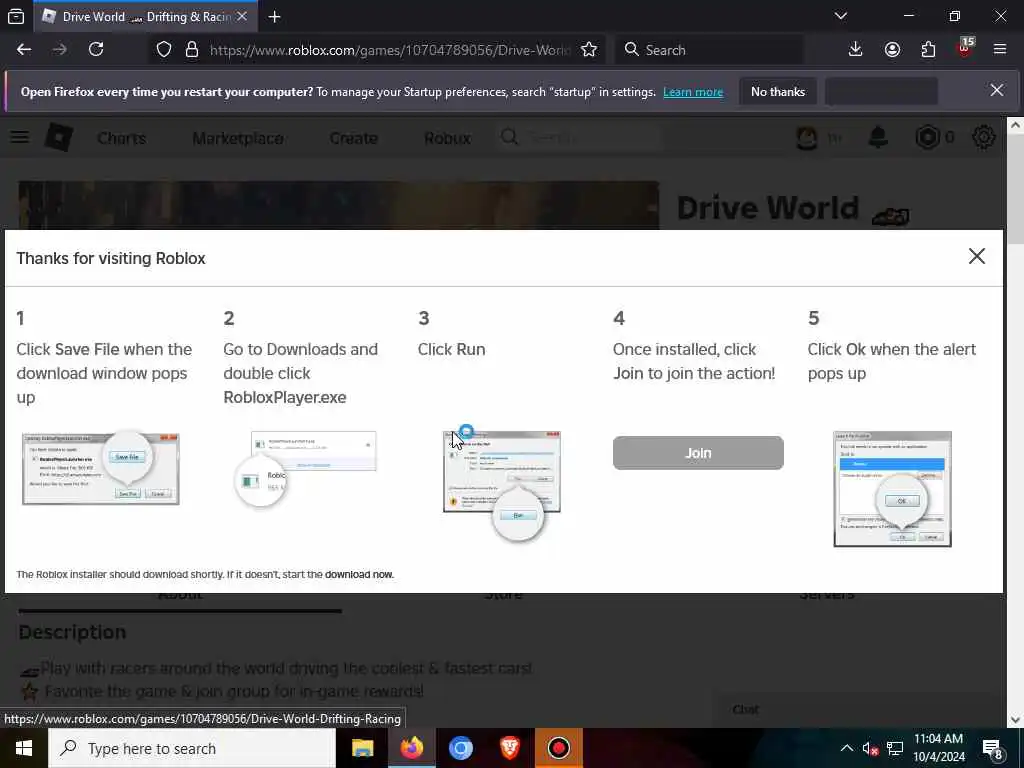The height and width of the screenshot is (768, 1024).
Task: Click the Ok alert illustration thumbnail
Action: click(892, 489)
